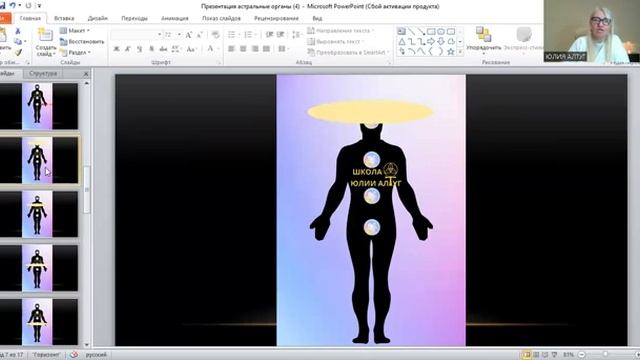Image resolution: width=640 pixels, height=360 pixels.
Task: Open the character spacing AV dropdown
Action: [x=176, y=49]
